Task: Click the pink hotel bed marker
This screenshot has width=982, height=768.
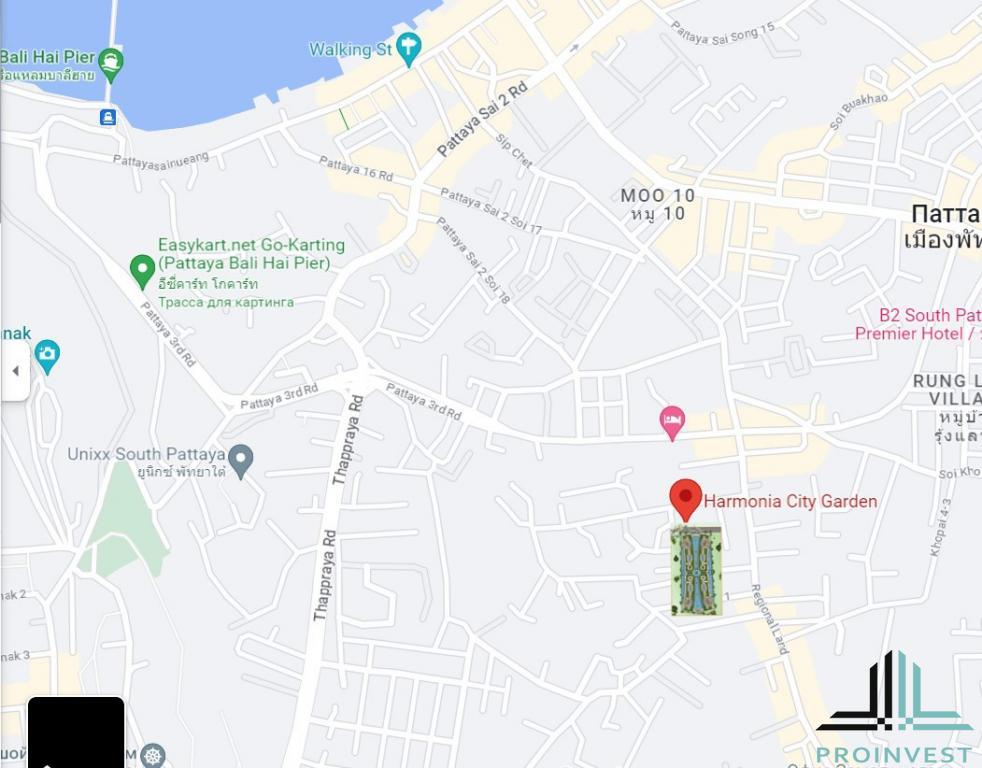Action: point(672,423)
